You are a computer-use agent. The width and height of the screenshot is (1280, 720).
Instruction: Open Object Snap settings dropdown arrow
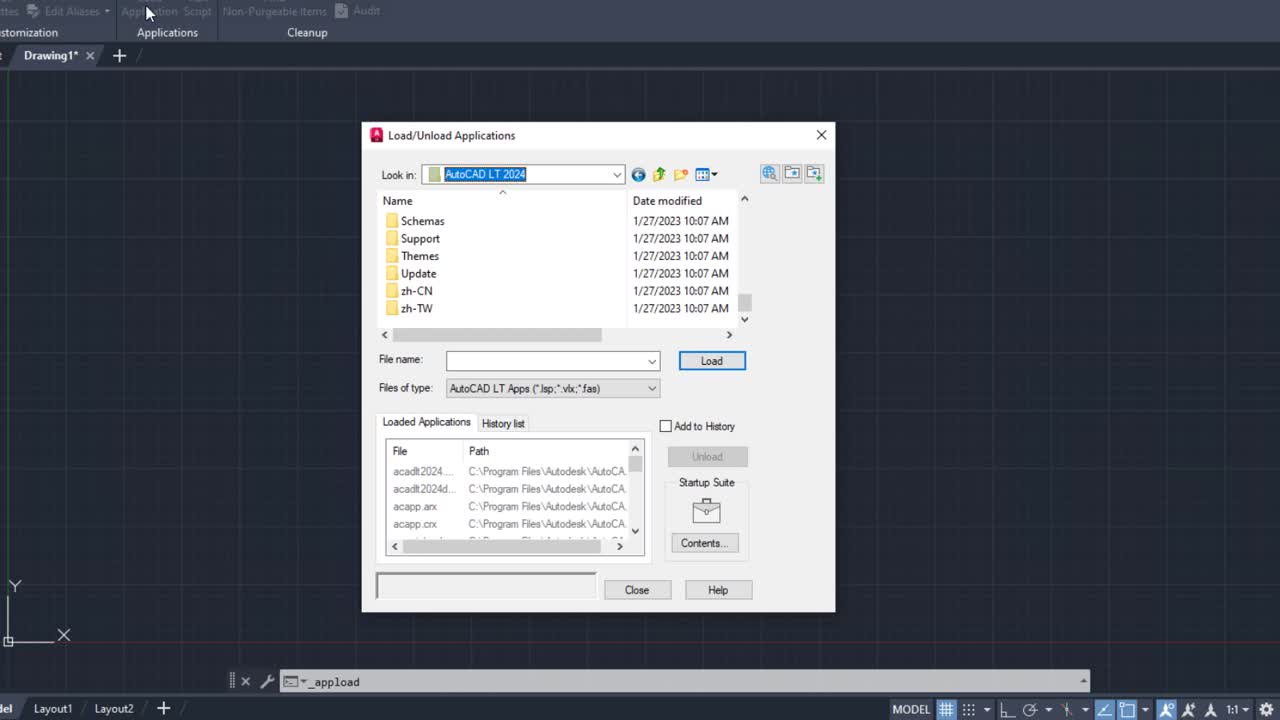[1145, 709]
